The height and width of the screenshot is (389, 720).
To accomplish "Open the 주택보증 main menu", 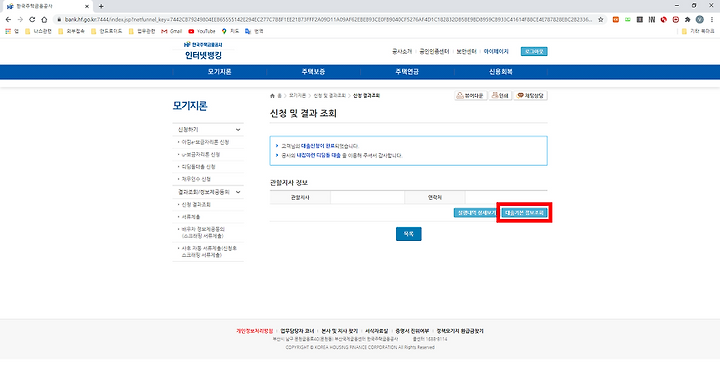I will (313, 72).
